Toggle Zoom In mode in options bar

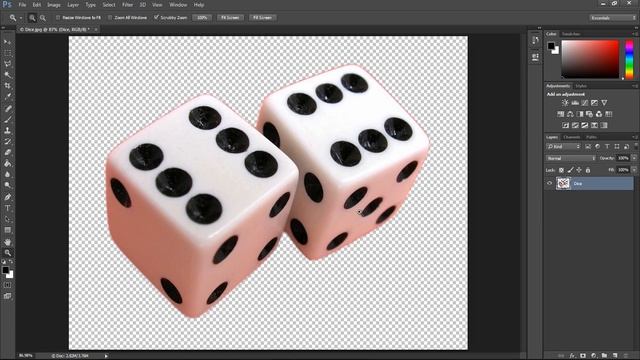tap(32, 18)
